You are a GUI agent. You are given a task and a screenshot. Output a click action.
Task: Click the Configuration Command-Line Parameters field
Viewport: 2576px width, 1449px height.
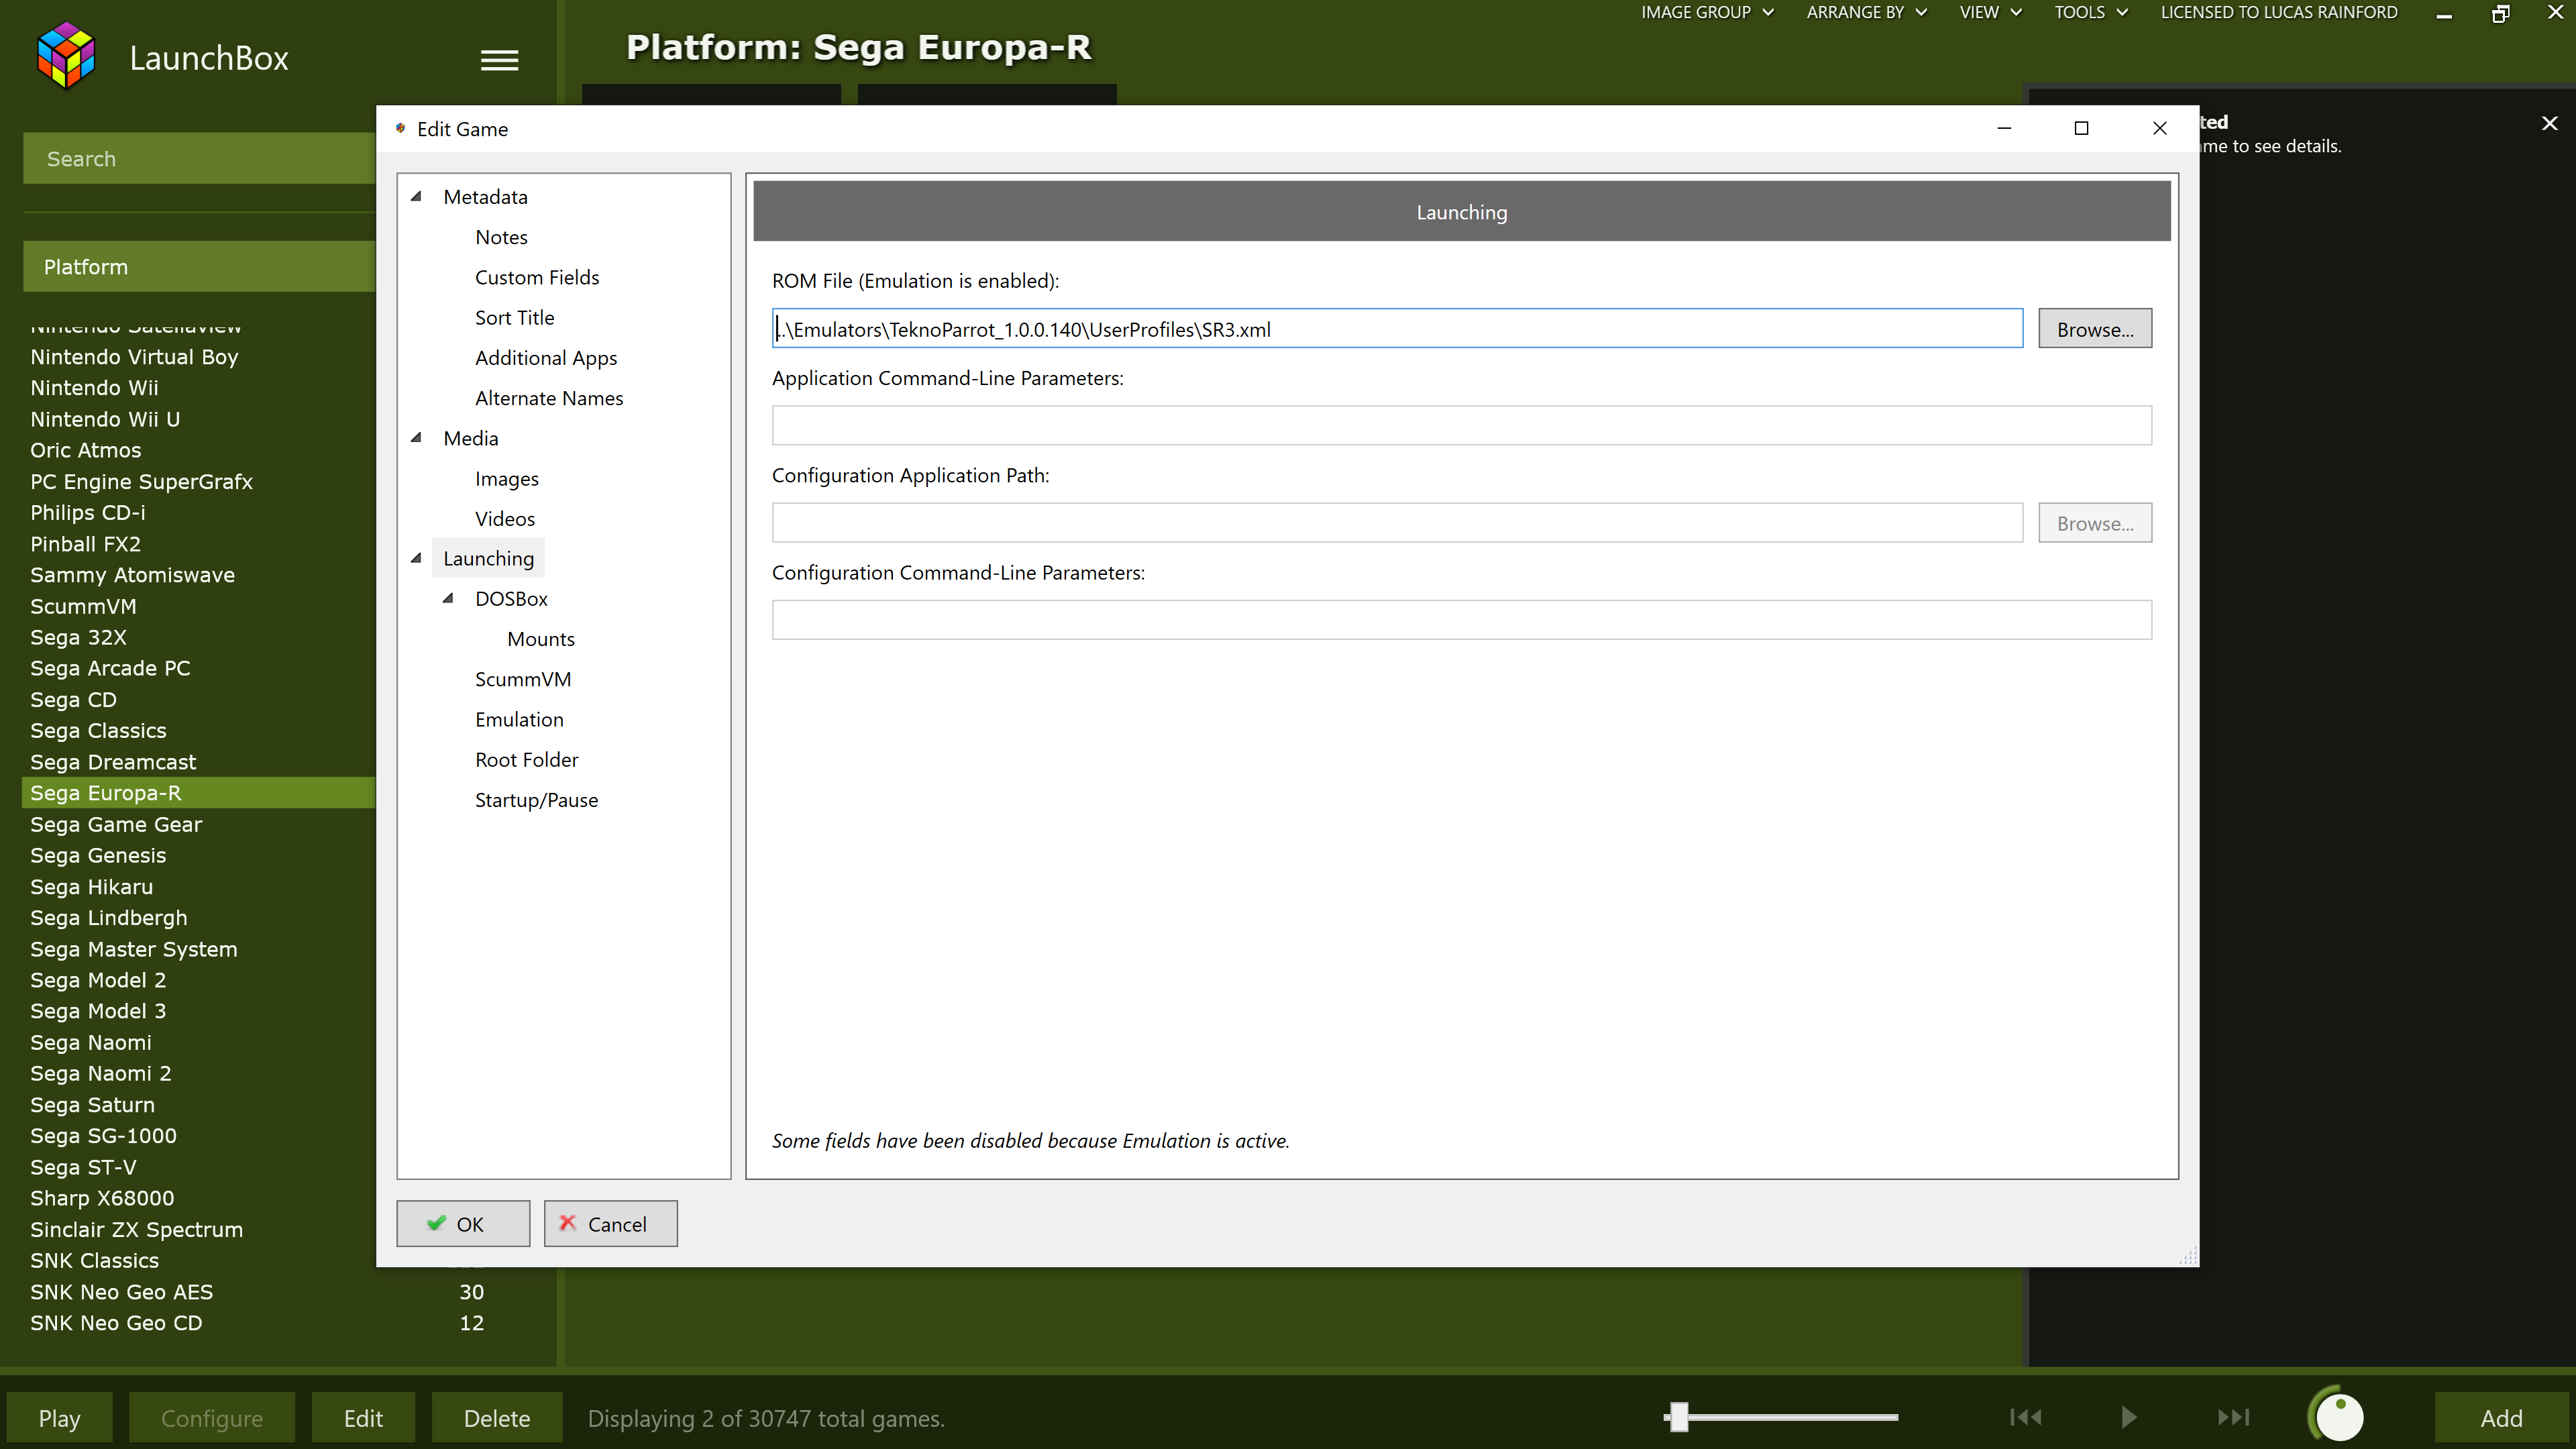[x=1461, y=620]
